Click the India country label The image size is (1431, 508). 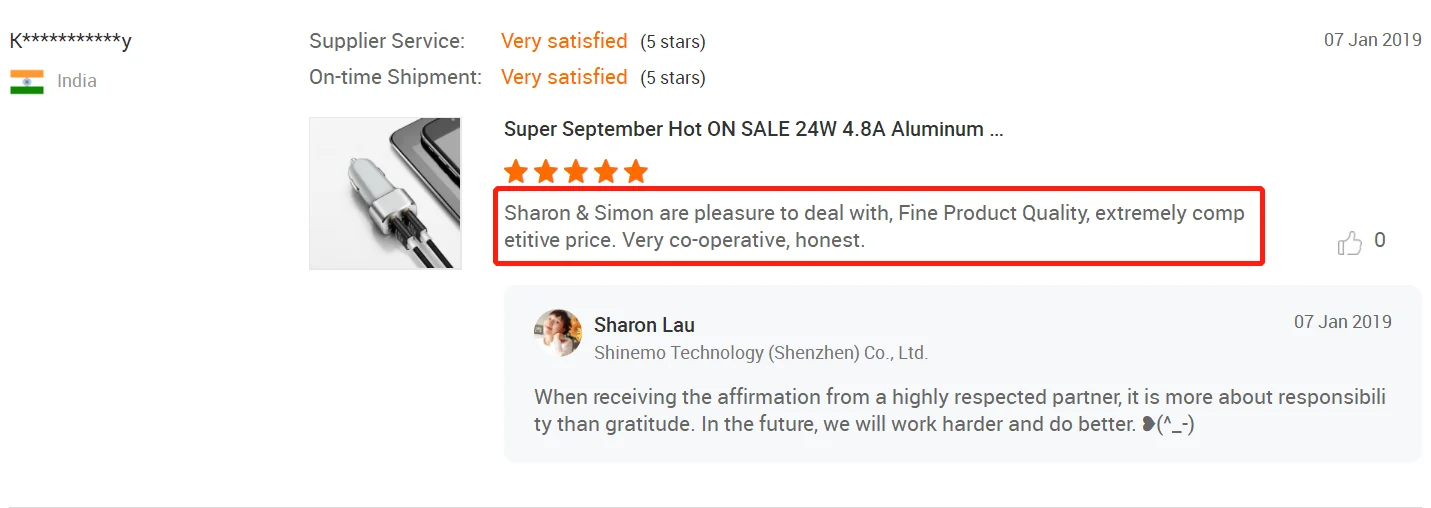pyautogui.click(x=77, y=81)
